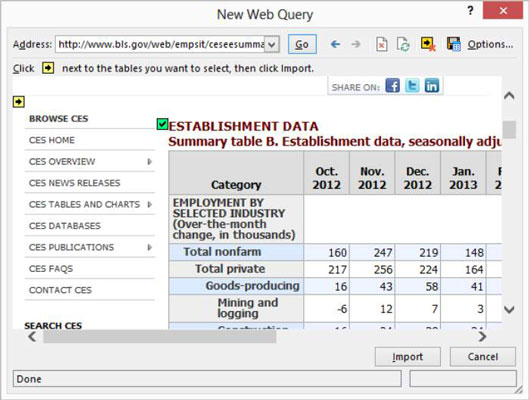
Task: Click the Forward arrow in toolbar
Action: click(x=356, y=44)
